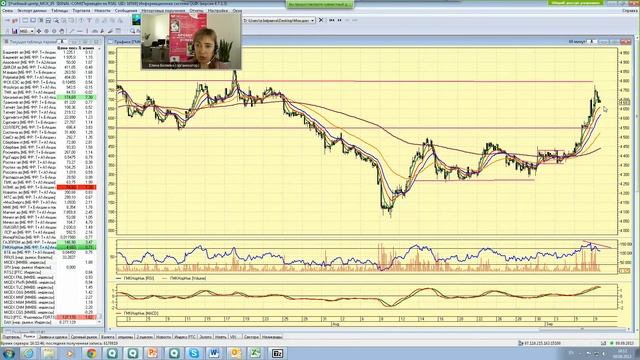Click the green notification banner at top center
This screenshot has height=360, width=640.
click(320, 4)
